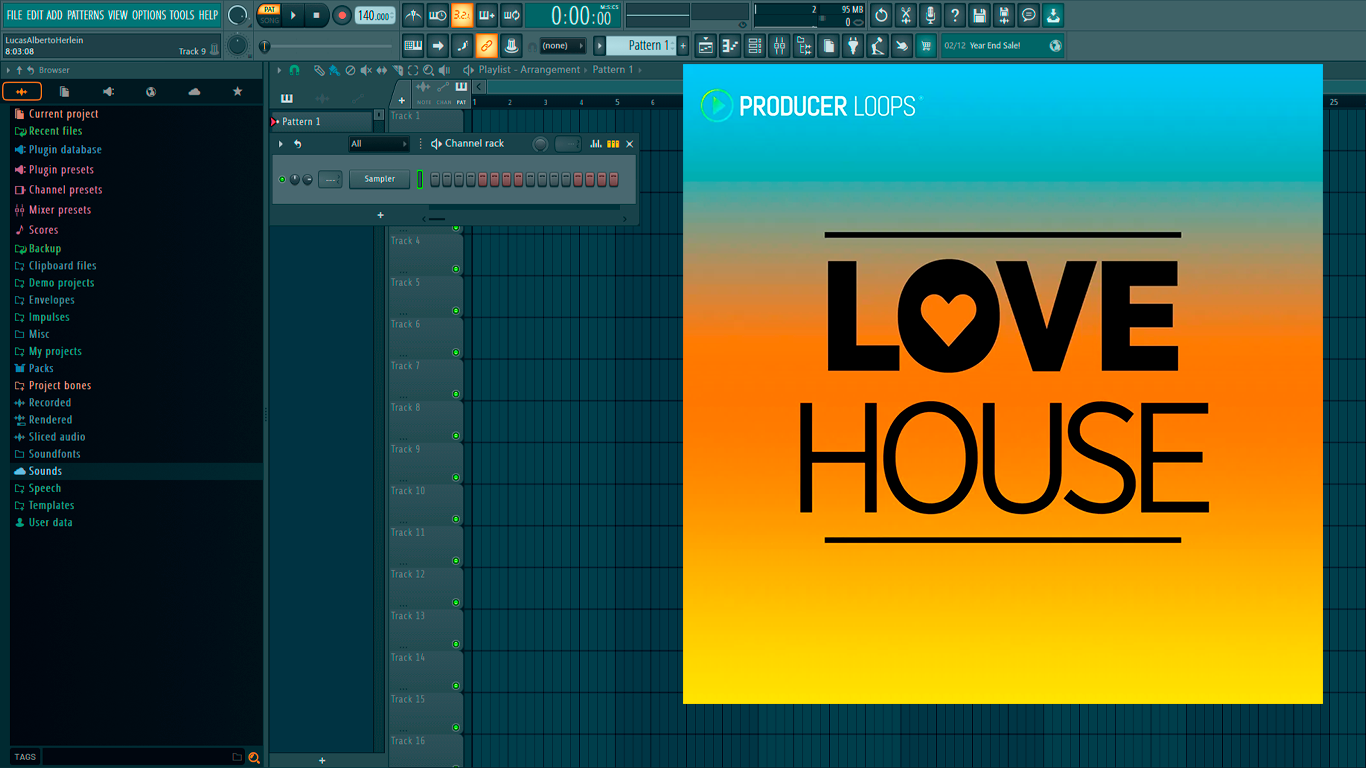The image size is (1366, 768).
Task: Open graph editor in Channel rack
Action: (596, 144)
